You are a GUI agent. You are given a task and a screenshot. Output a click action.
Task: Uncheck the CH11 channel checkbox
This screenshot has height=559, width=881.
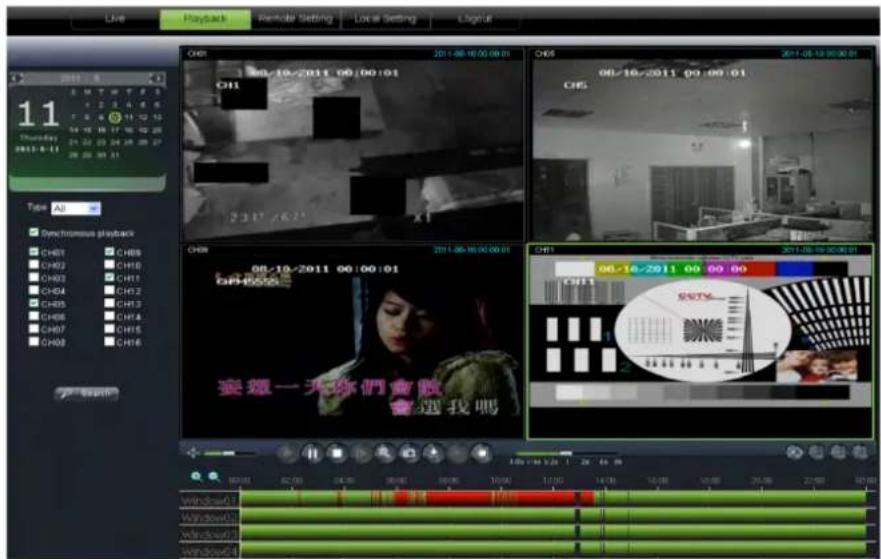(110, 278)
